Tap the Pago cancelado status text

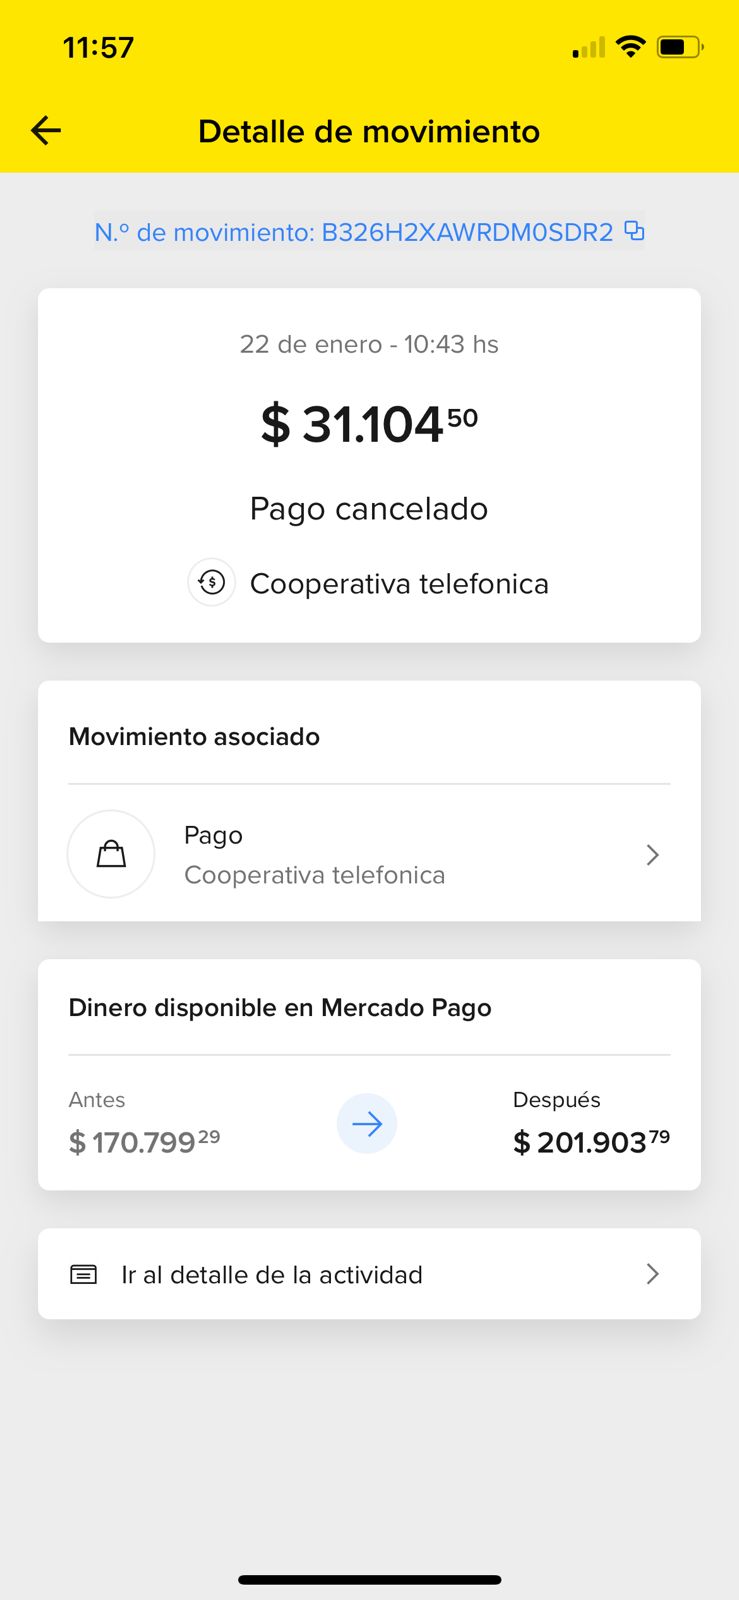(x=369, y=509)
